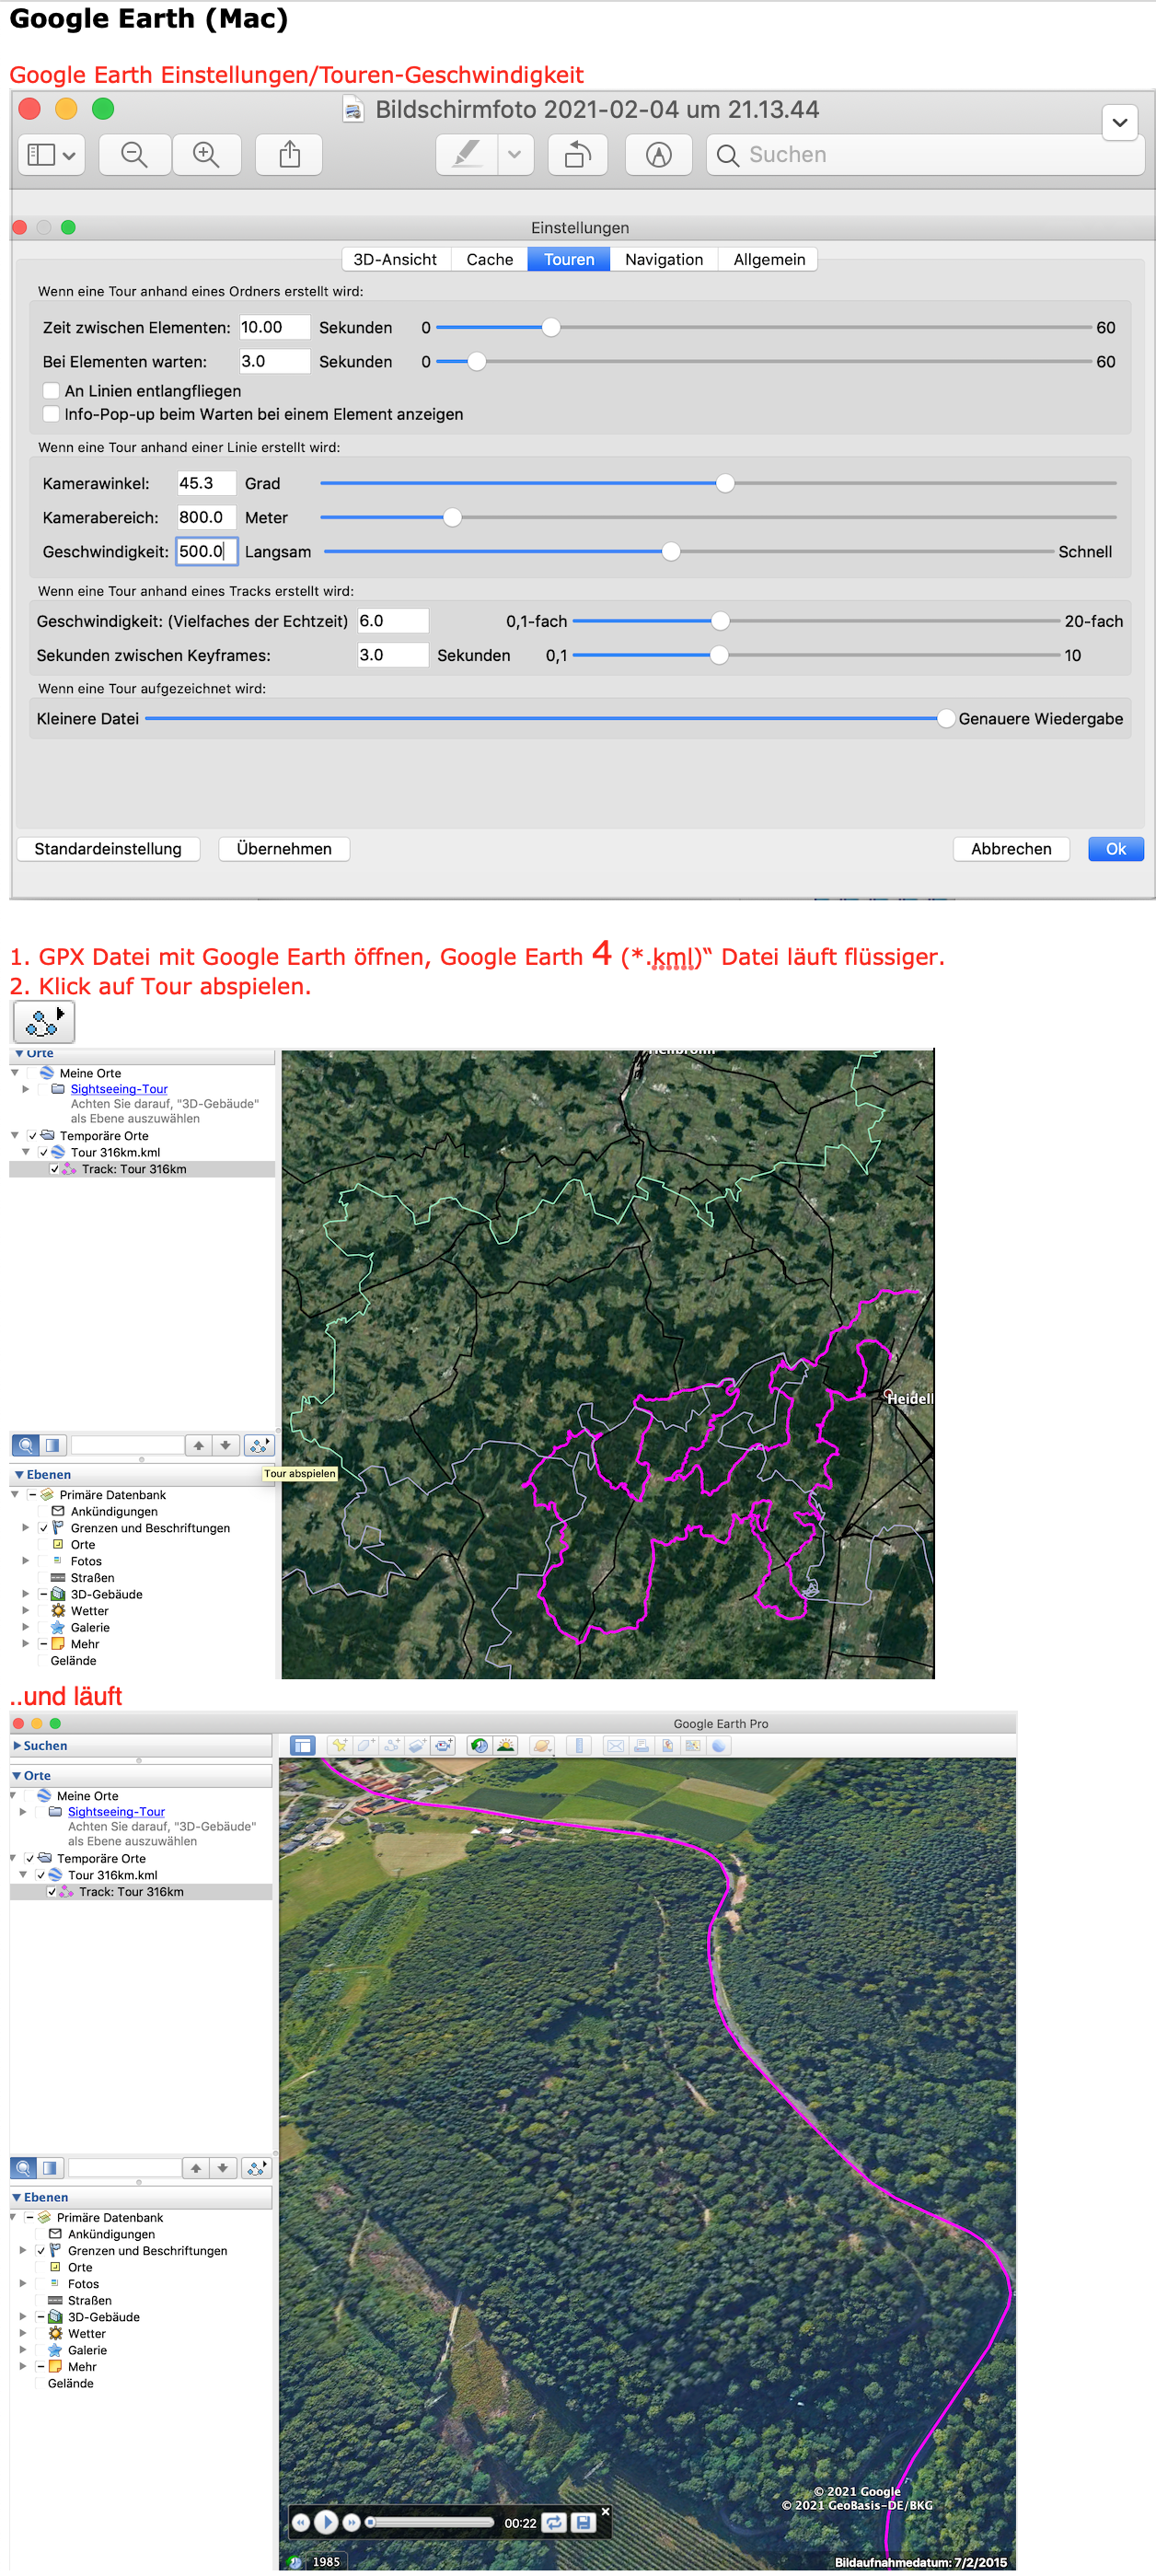Uncheck Temporäre Orte in Google Earth Pro window

(30, 1858)
